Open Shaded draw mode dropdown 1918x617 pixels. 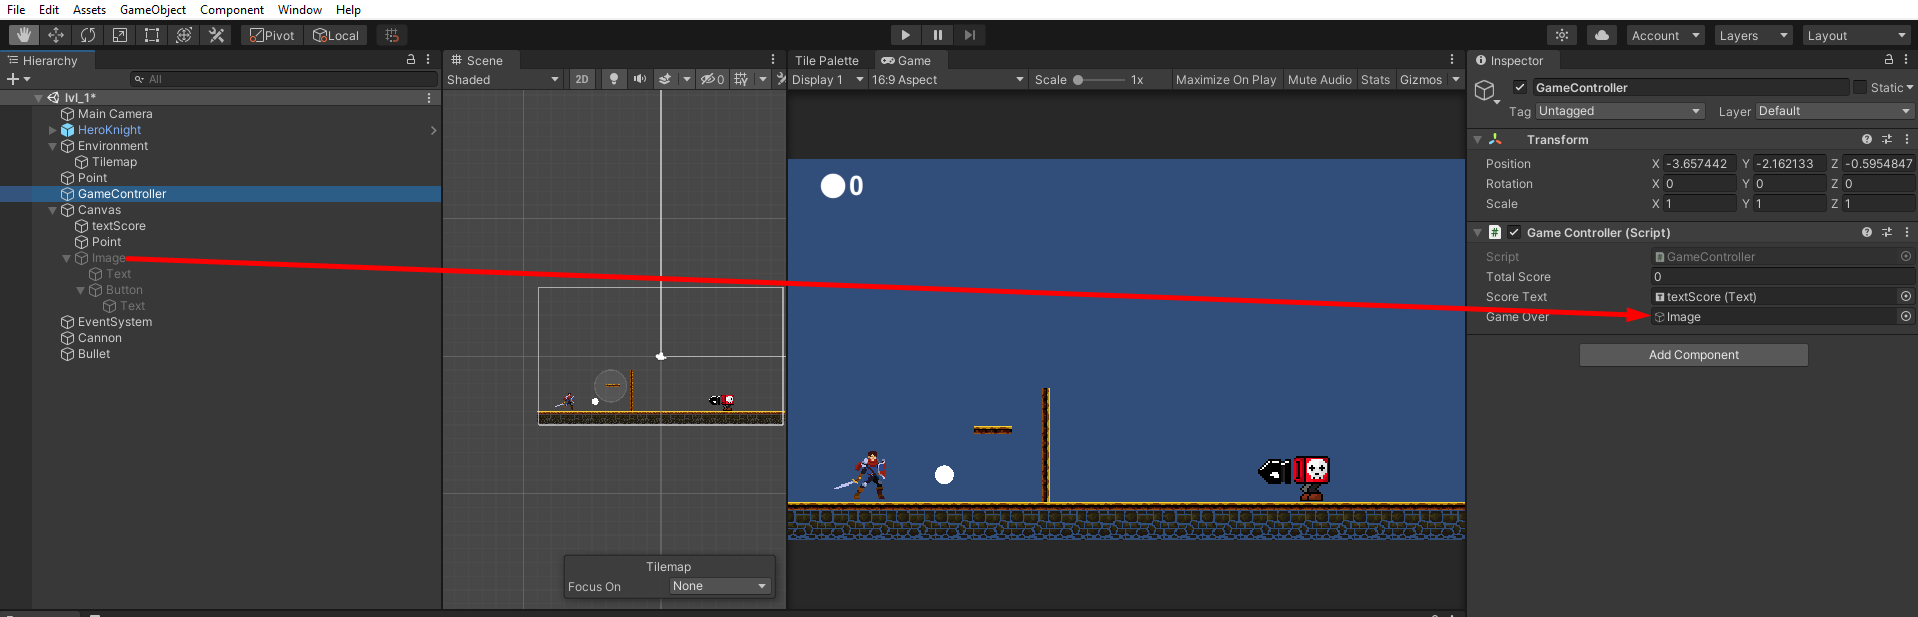coord(503,79)
